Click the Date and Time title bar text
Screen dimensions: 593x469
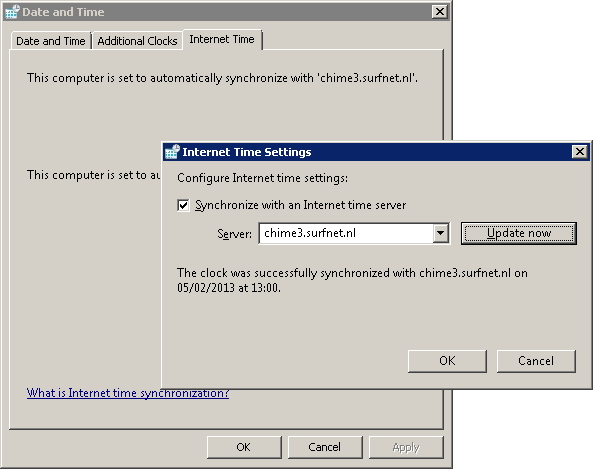coord(63,12)
